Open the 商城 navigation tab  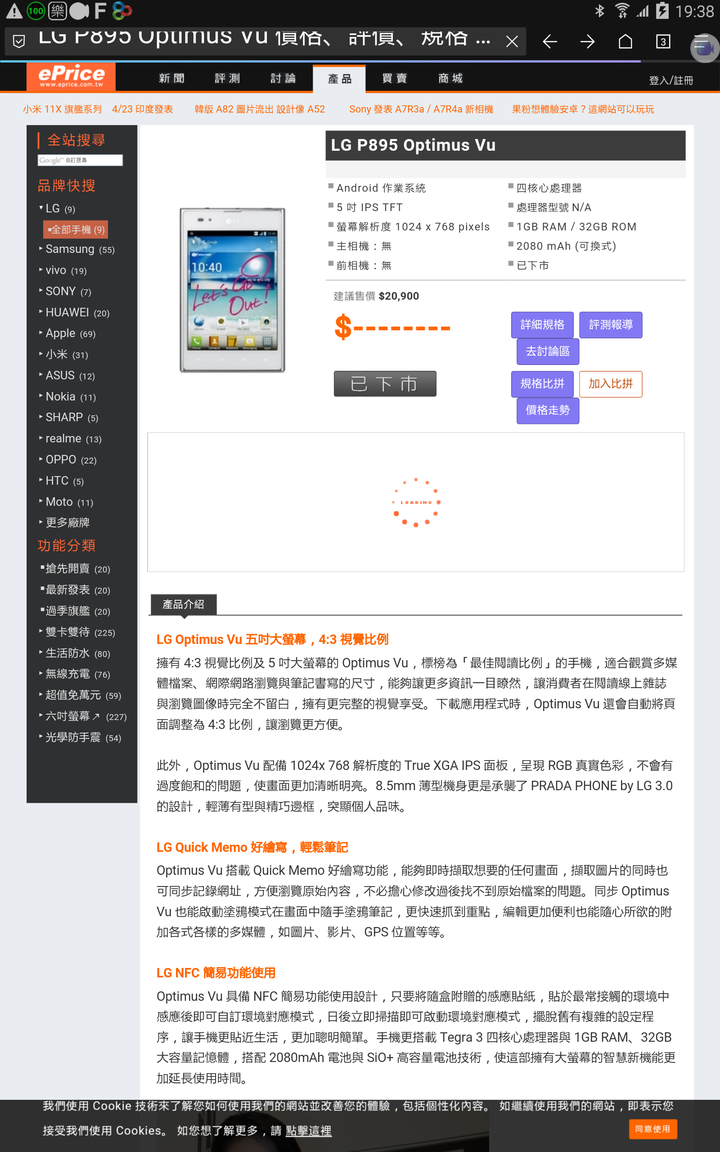pyautogui.click(x=450, y=79)
